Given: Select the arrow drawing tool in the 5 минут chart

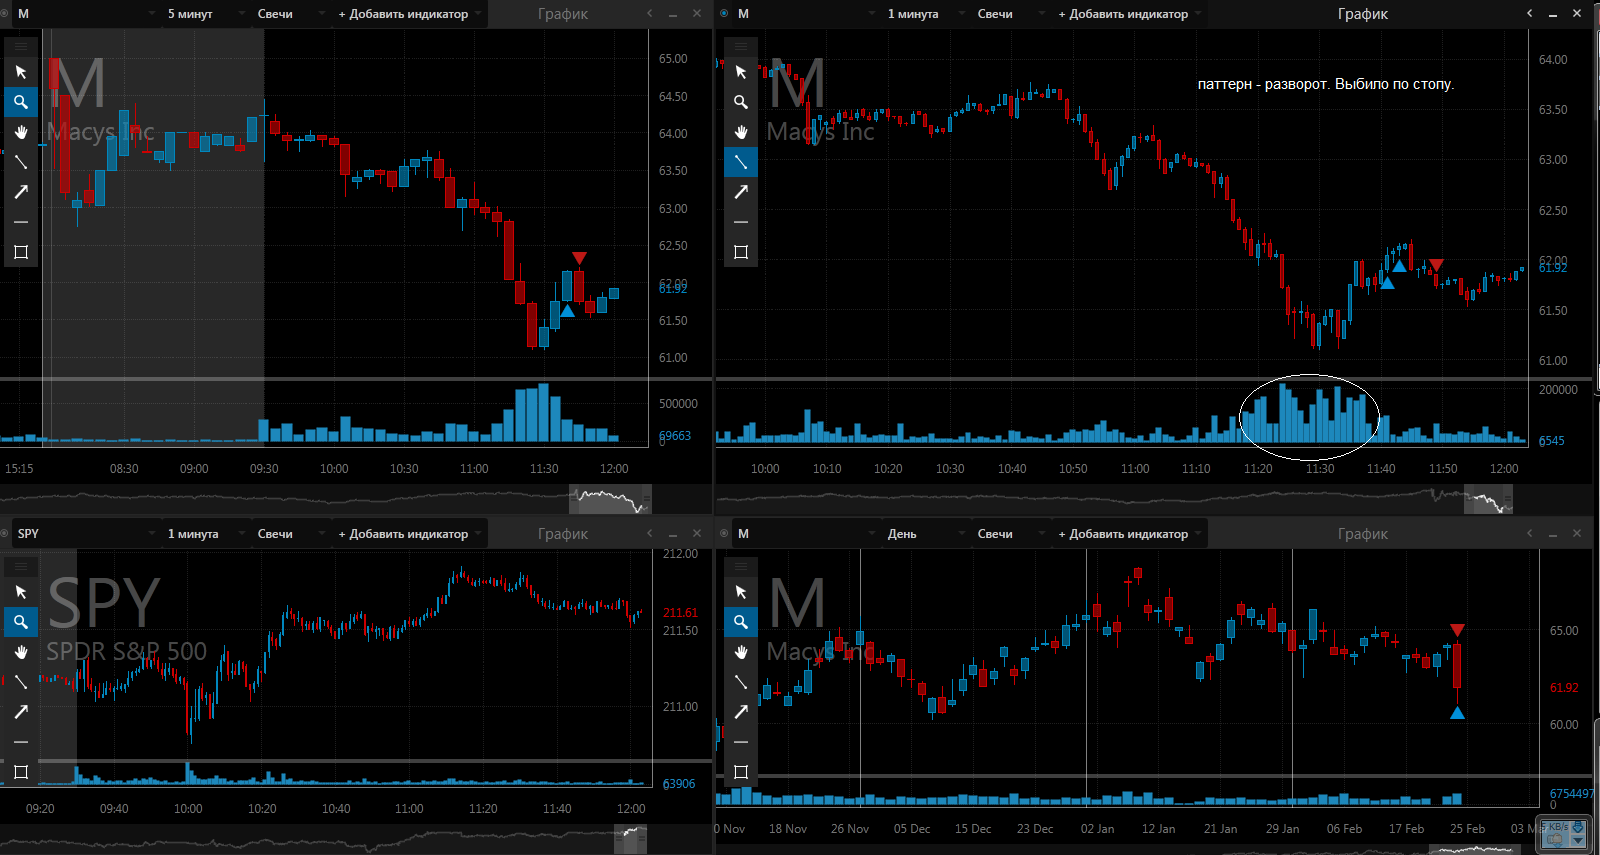Looking at the screenshot, I should (x=21, y=192).
